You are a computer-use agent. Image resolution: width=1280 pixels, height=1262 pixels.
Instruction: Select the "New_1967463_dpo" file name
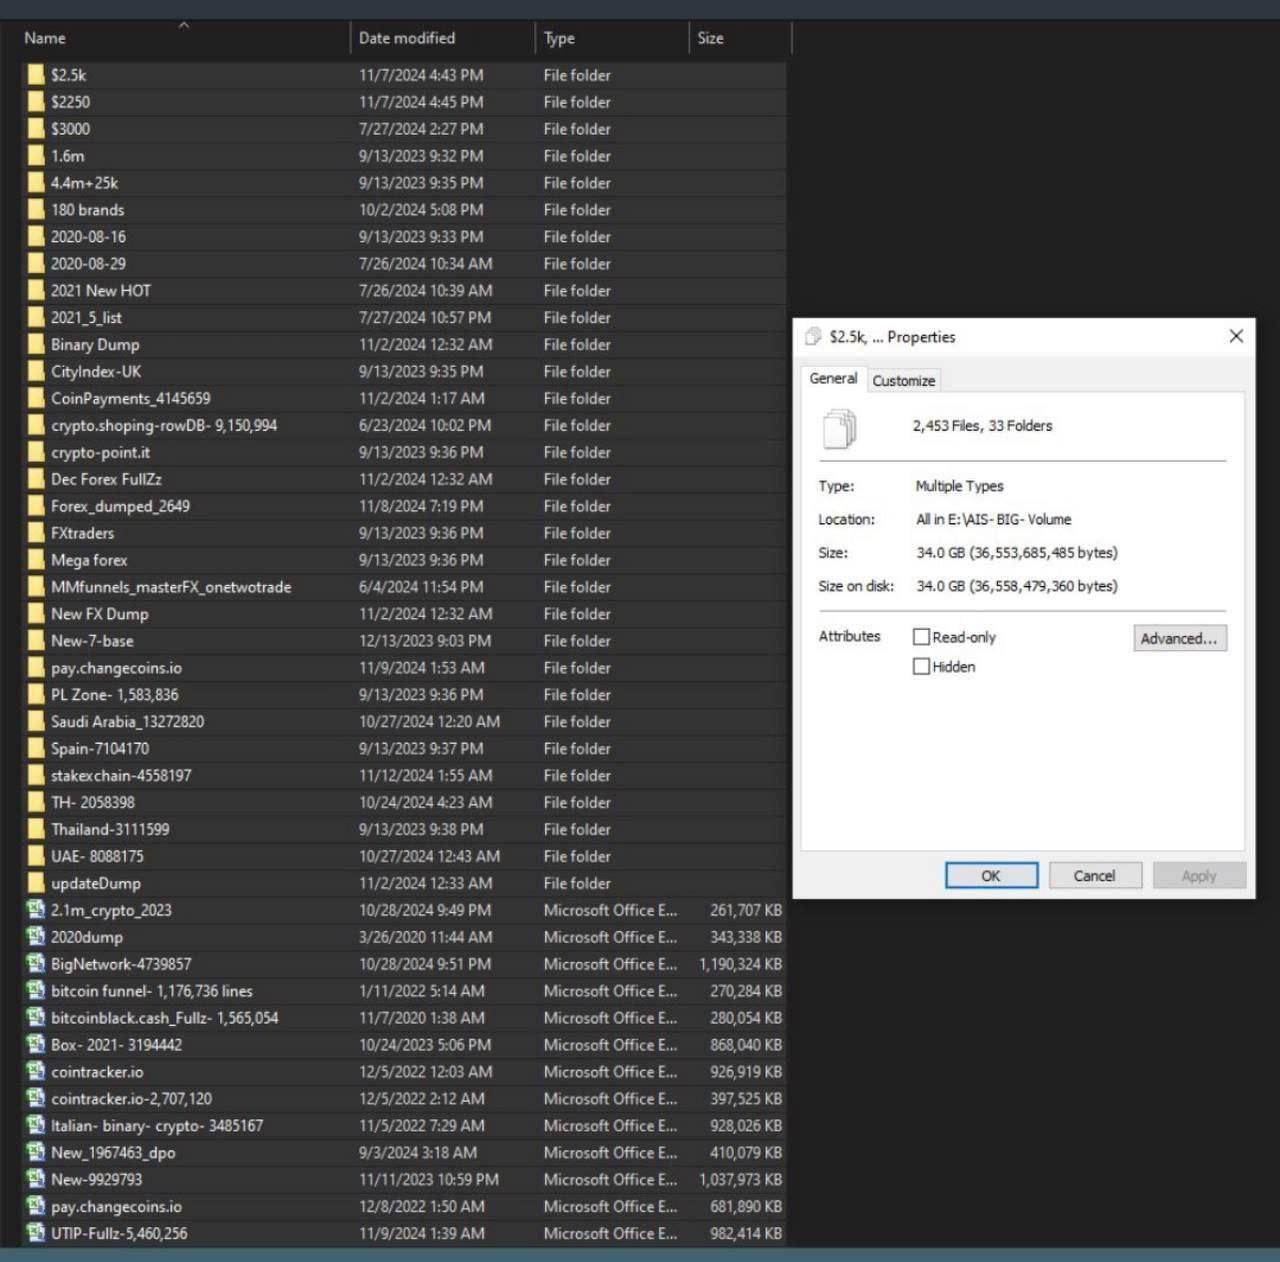pyautogui.click(x=113, y=1153)
